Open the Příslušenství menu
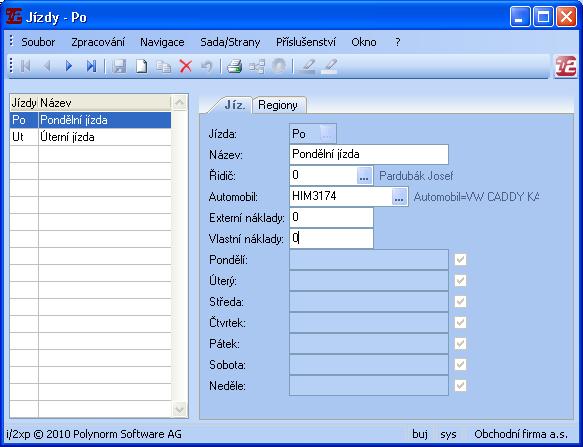583x447 pixels. [x=306, y=42]
